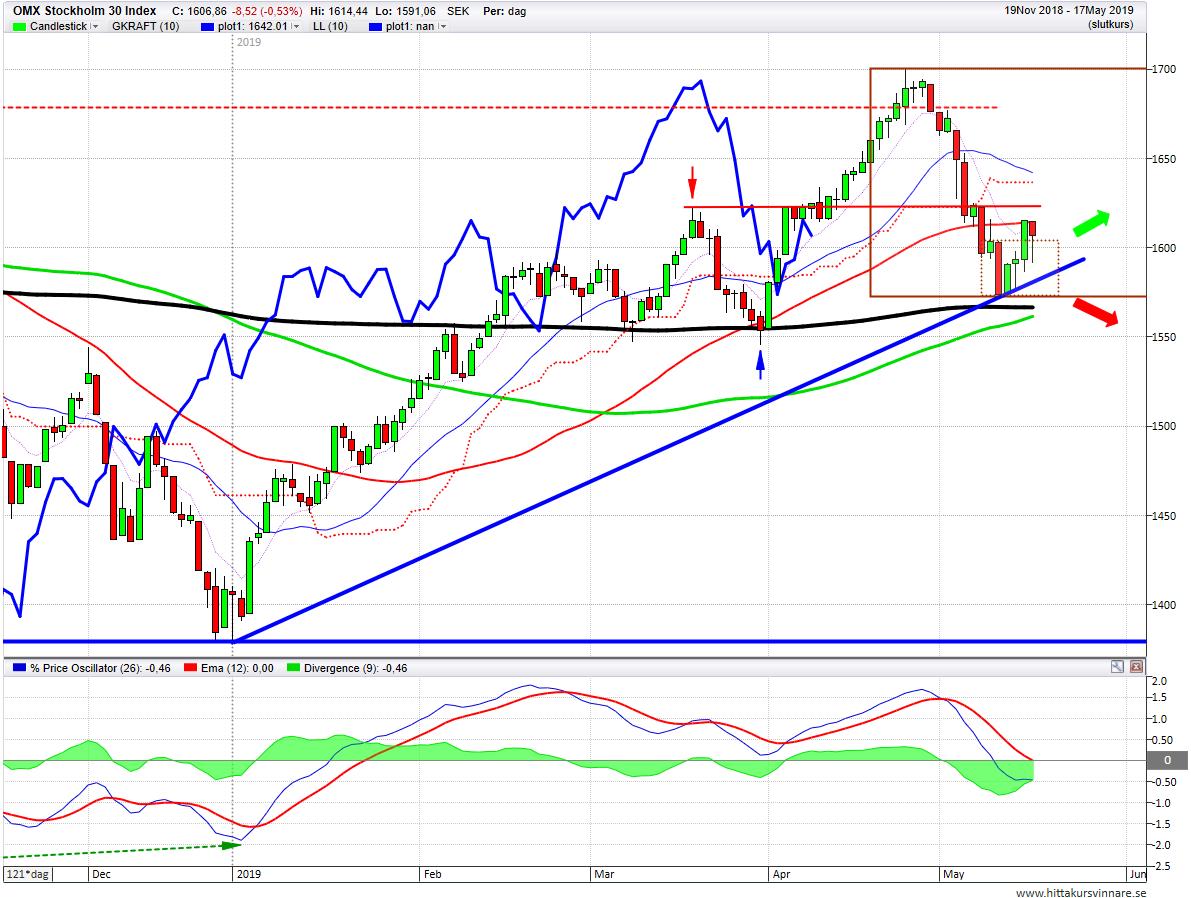Click the www.hittakursvinnare.se link
The image size is (1191, 898).
(1081, 893)
